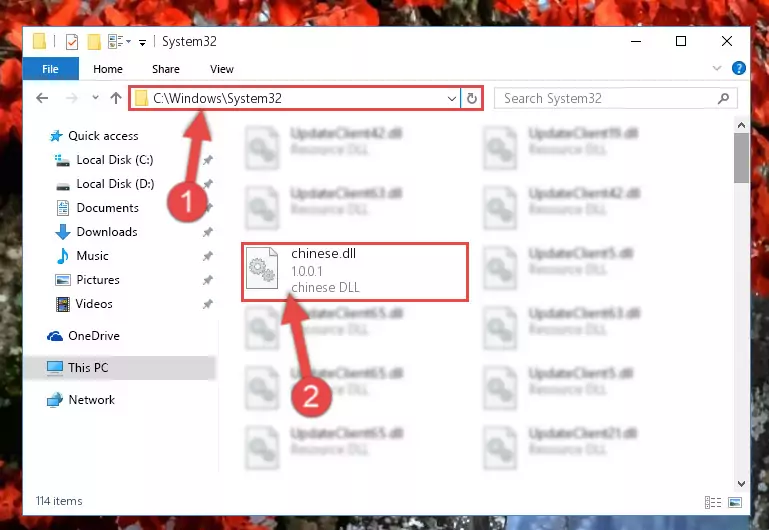Click the pin icon beside Videos
This screenshot has height=530, width=769.
(x=208, y=304)
